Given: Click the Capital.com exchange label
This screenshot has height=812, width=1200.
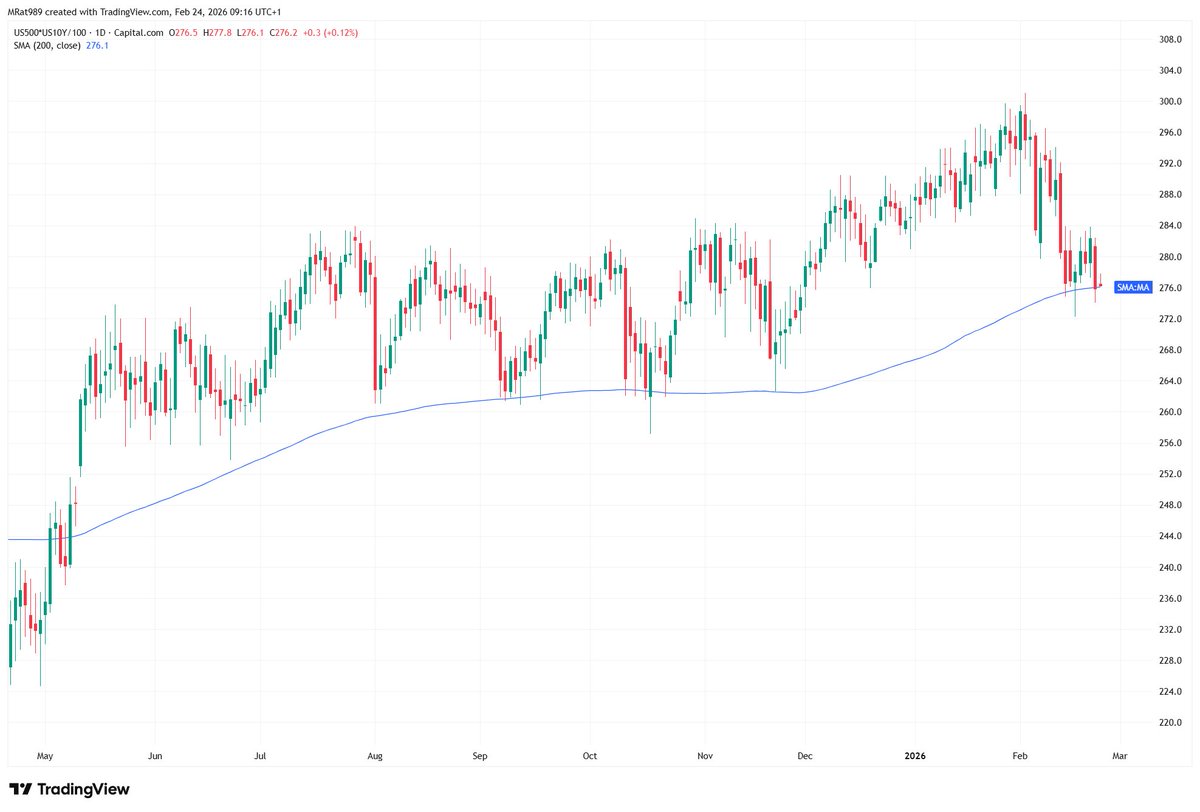Looking at the screenshot, I should tap(140, 32).
